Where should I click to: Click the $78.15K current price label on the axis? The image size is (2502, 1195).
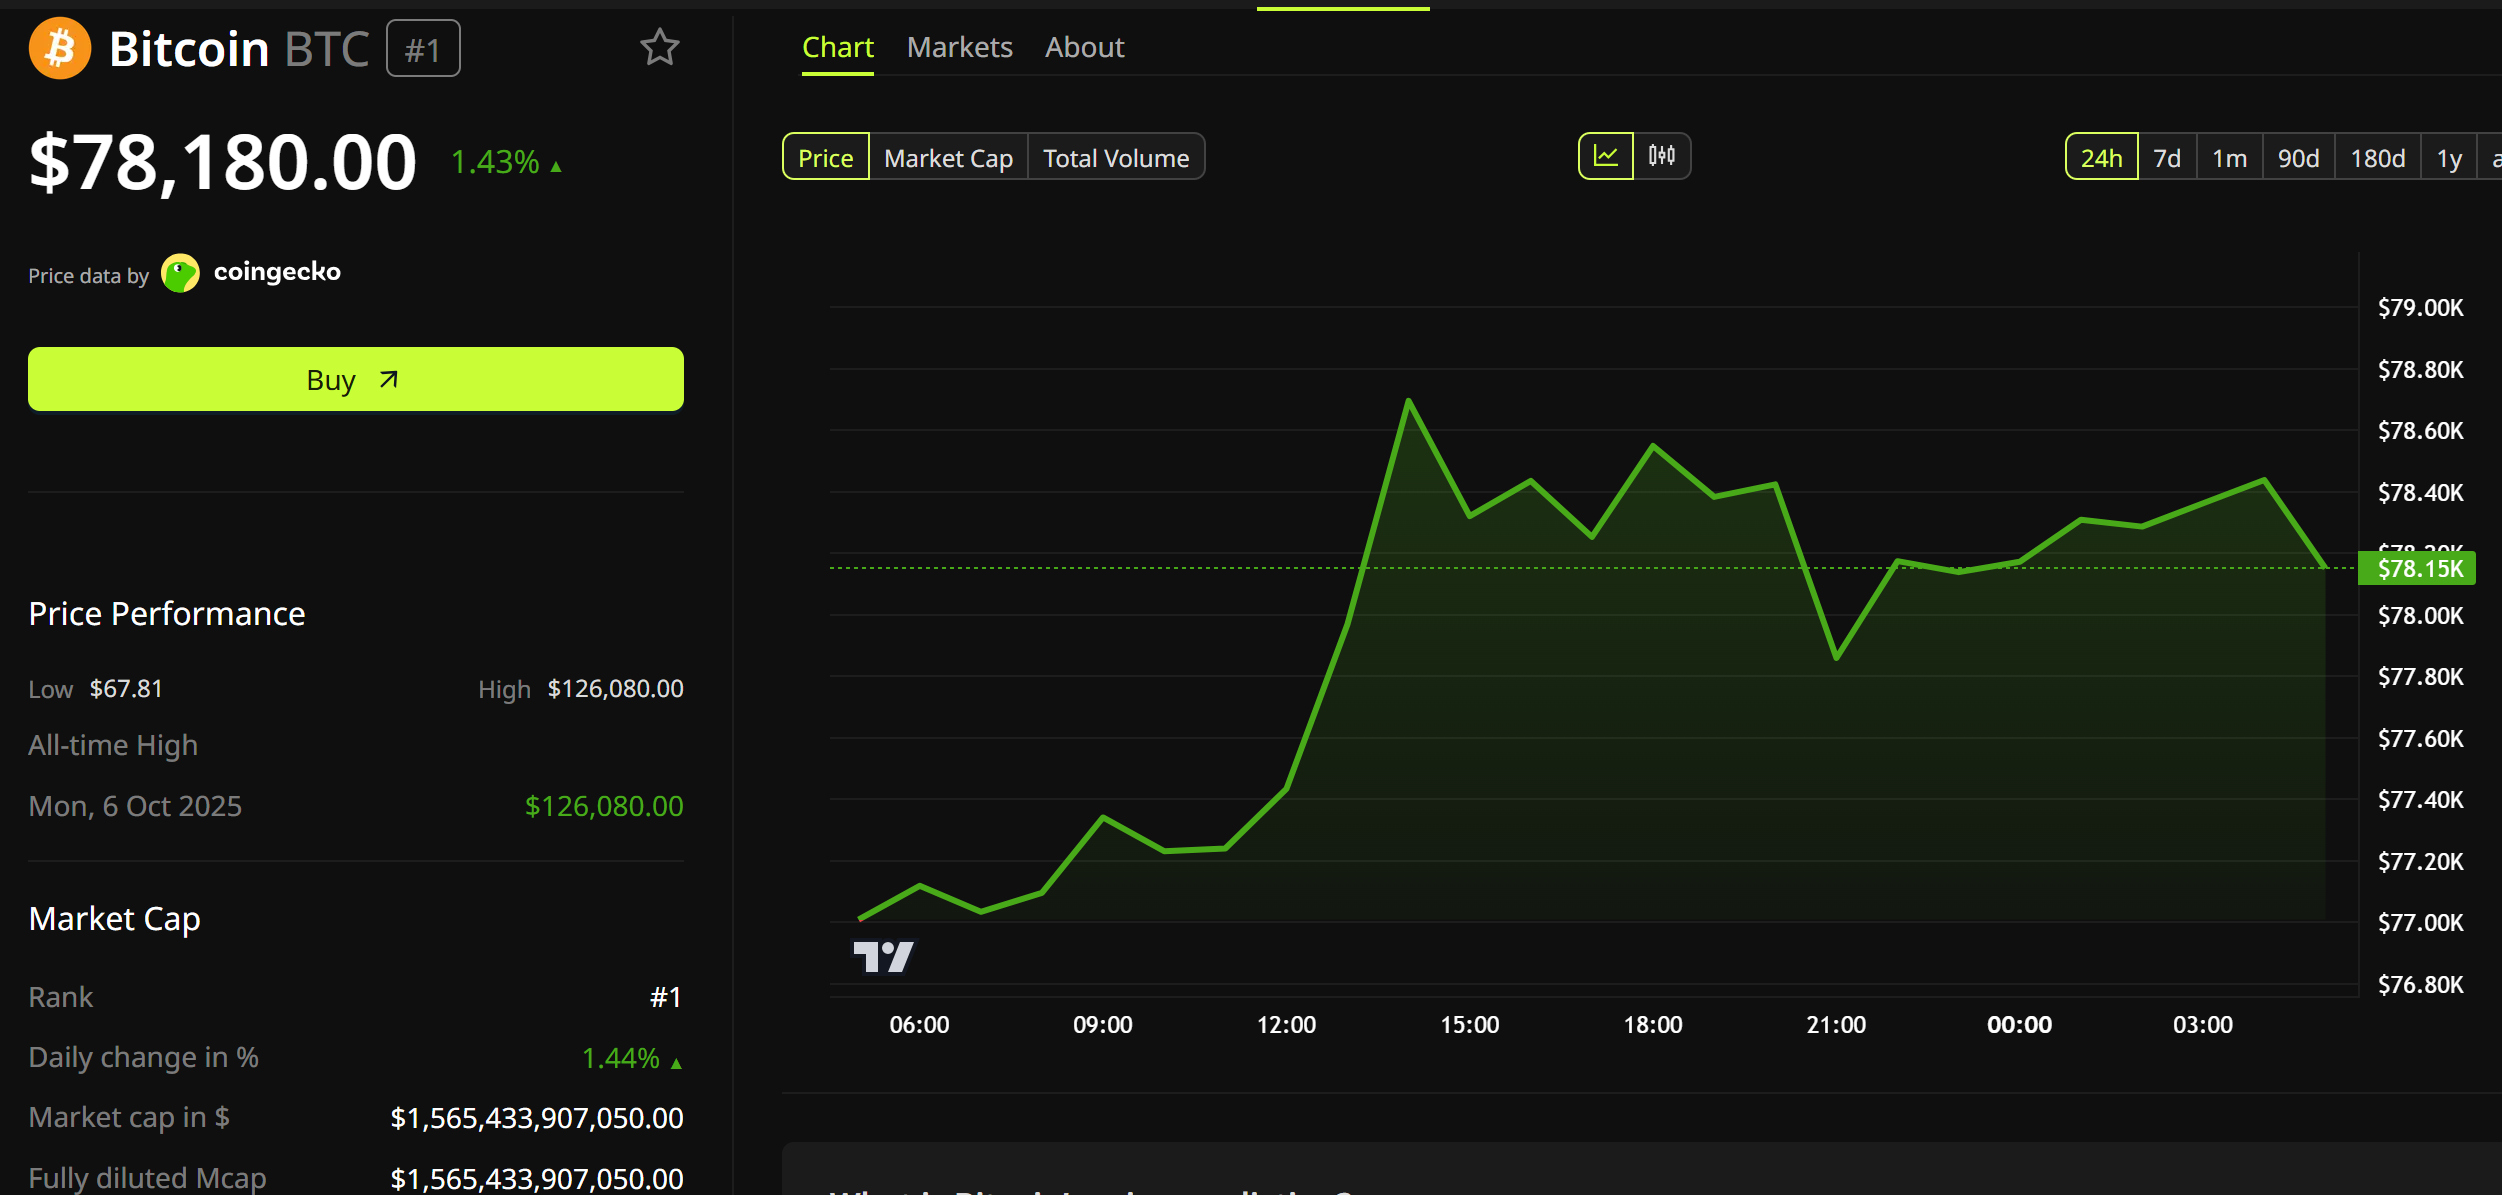(2417, 568)
